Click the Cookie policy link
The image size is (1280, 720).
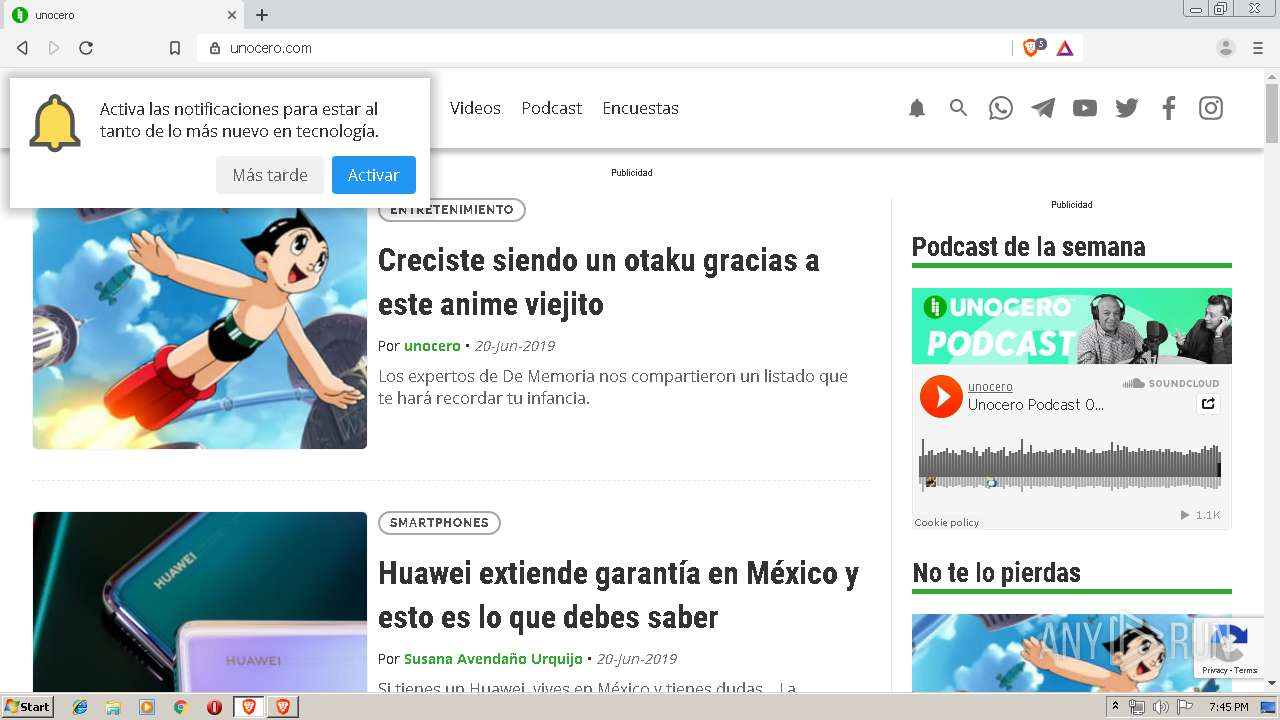947,523
